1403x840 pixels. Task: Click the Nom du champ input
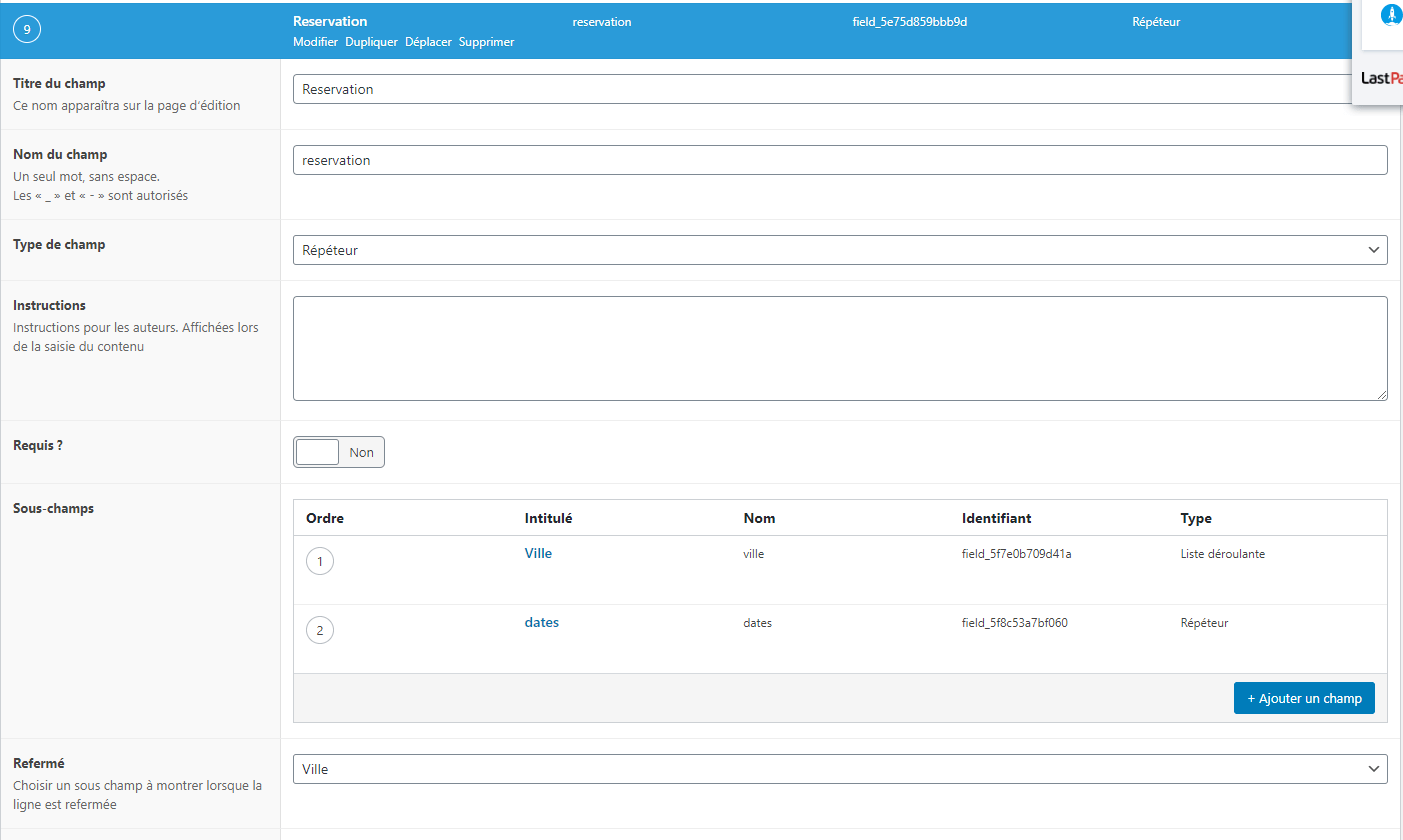[x=840, y=160]
